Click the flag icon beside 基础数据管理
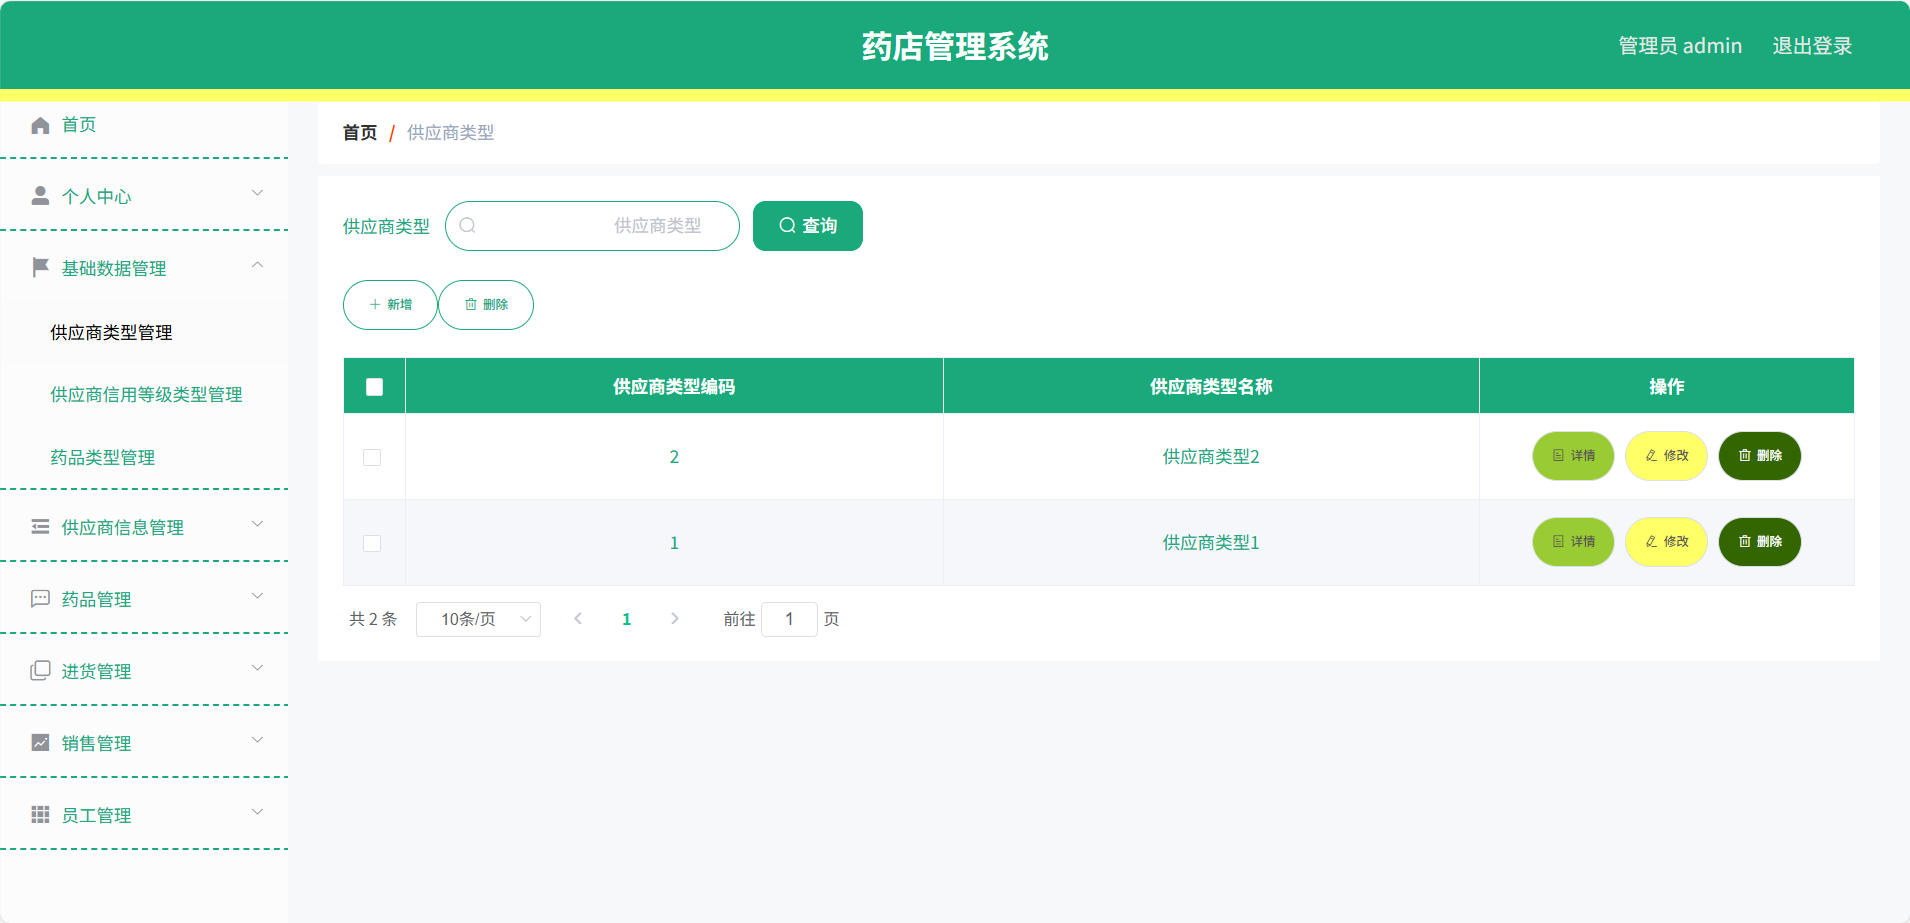The image size is (1910, 923). [40, 267]
